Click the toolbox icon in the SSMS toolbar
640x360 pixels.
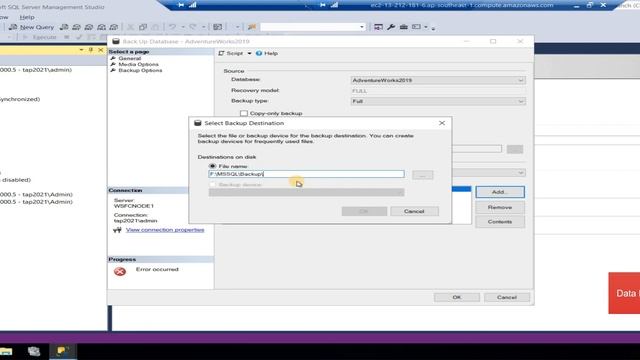coord(404,27)
